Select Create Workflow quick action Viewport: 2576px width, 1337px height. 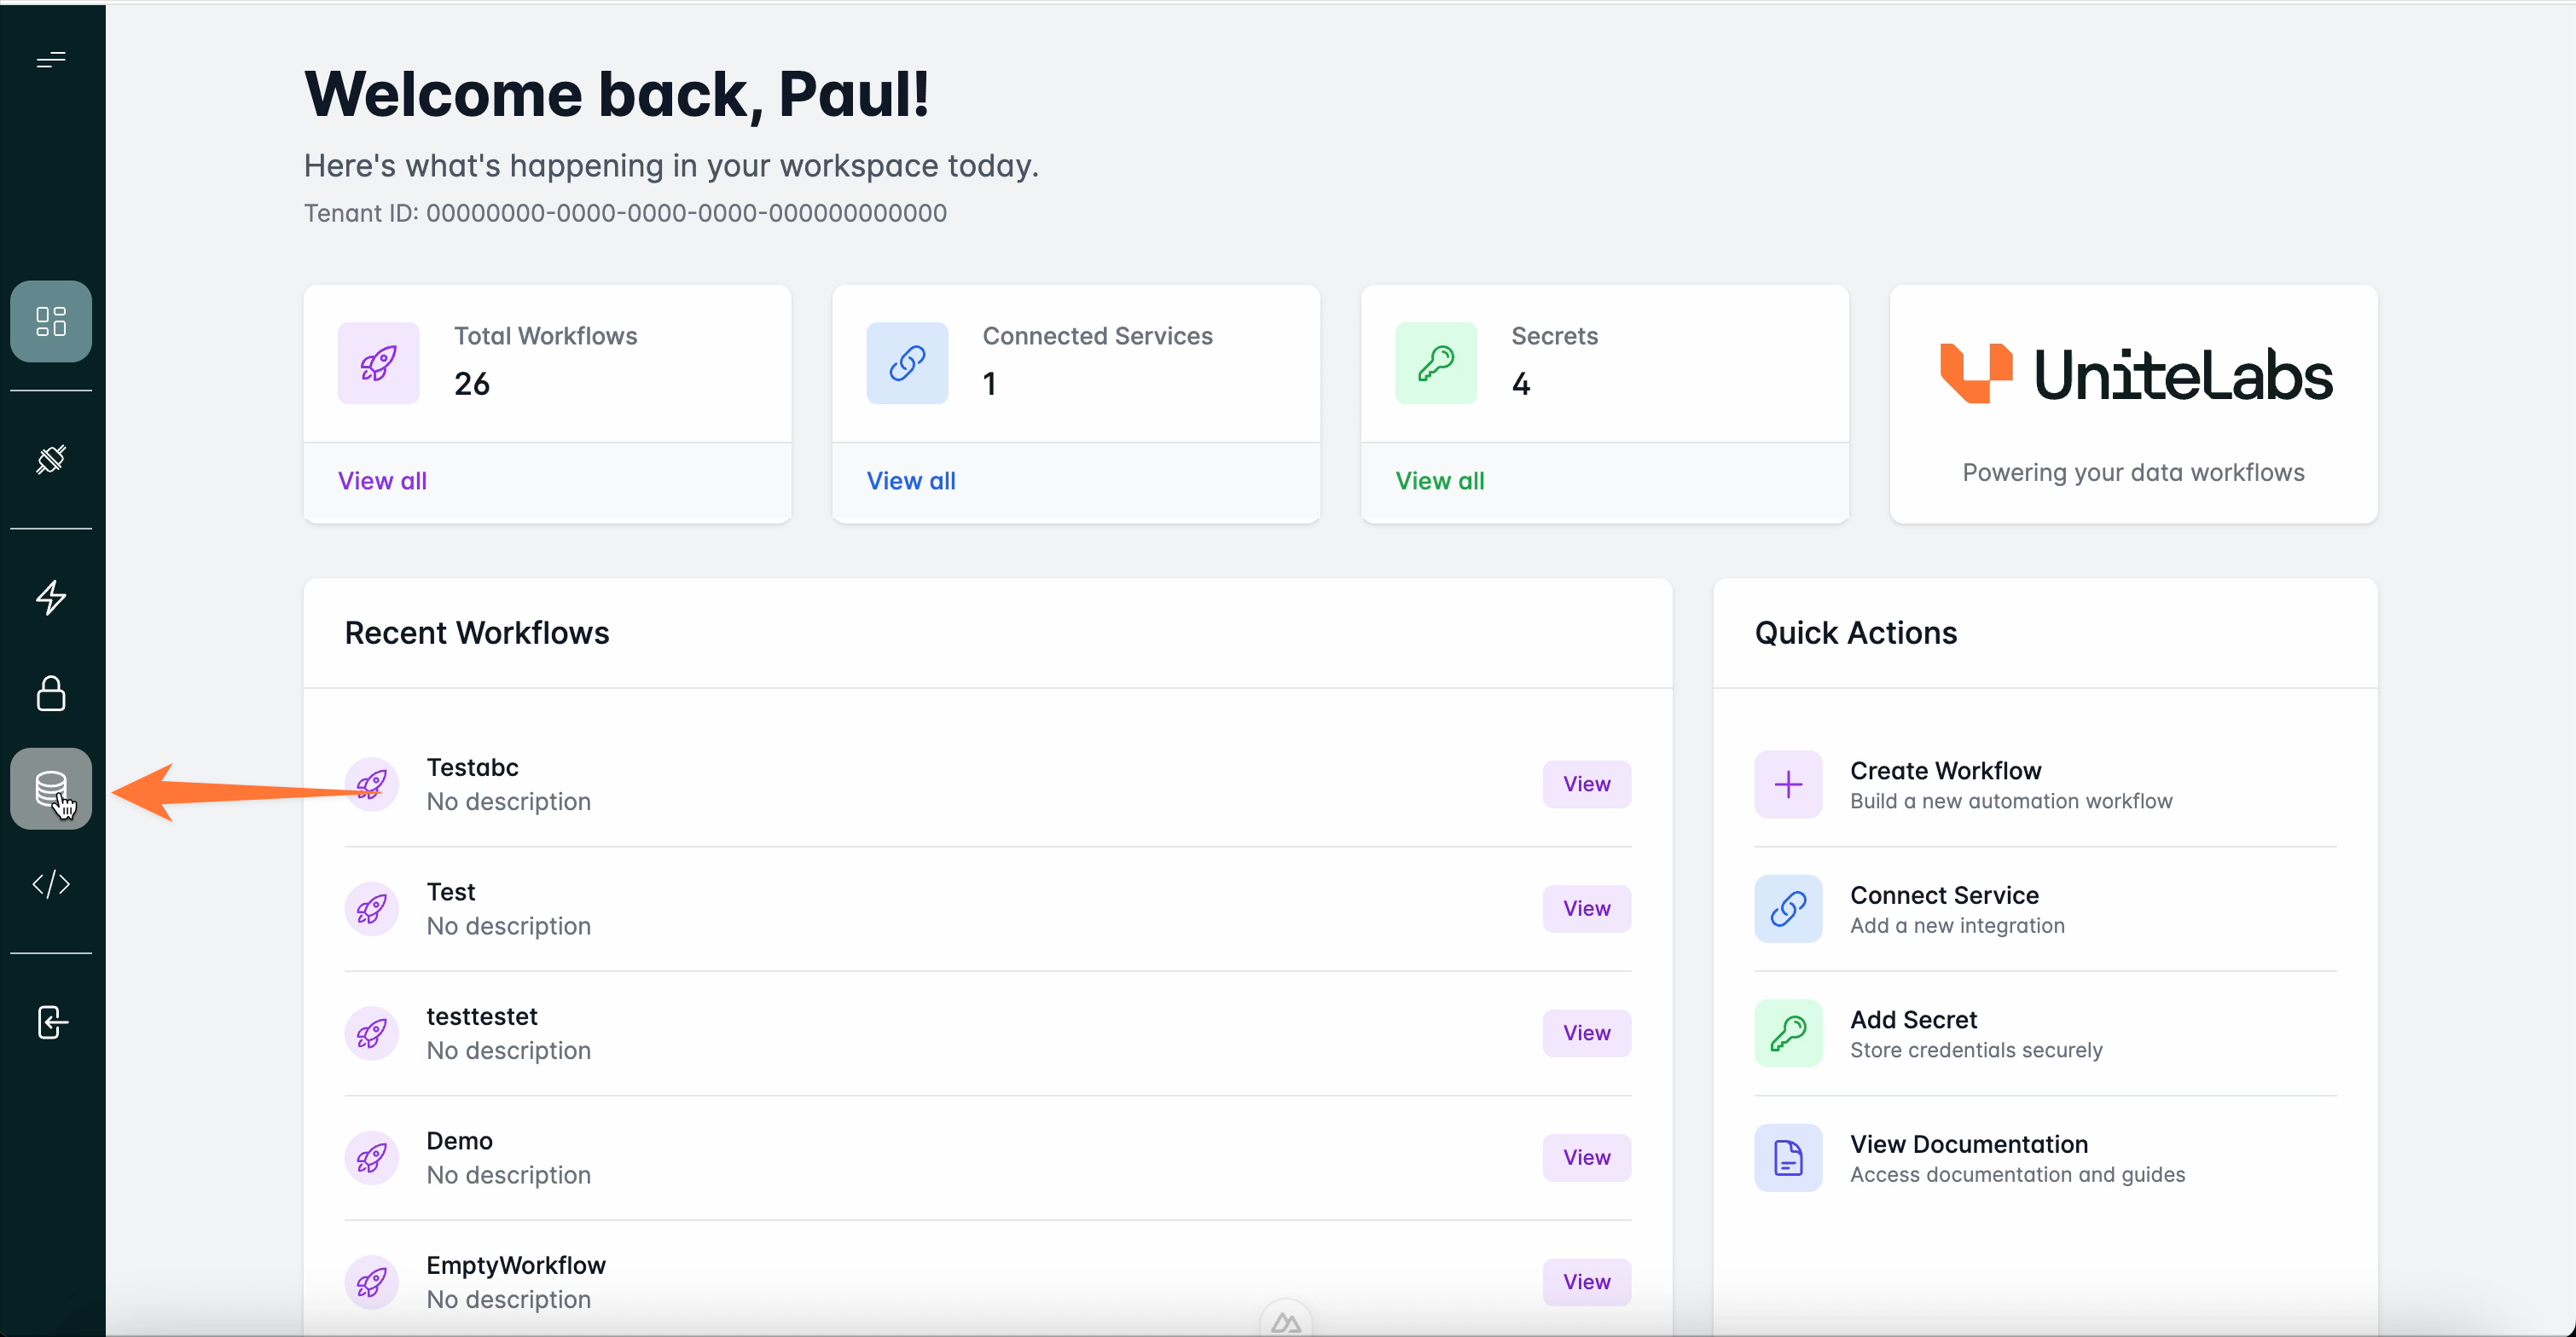tap(2045, 784)
